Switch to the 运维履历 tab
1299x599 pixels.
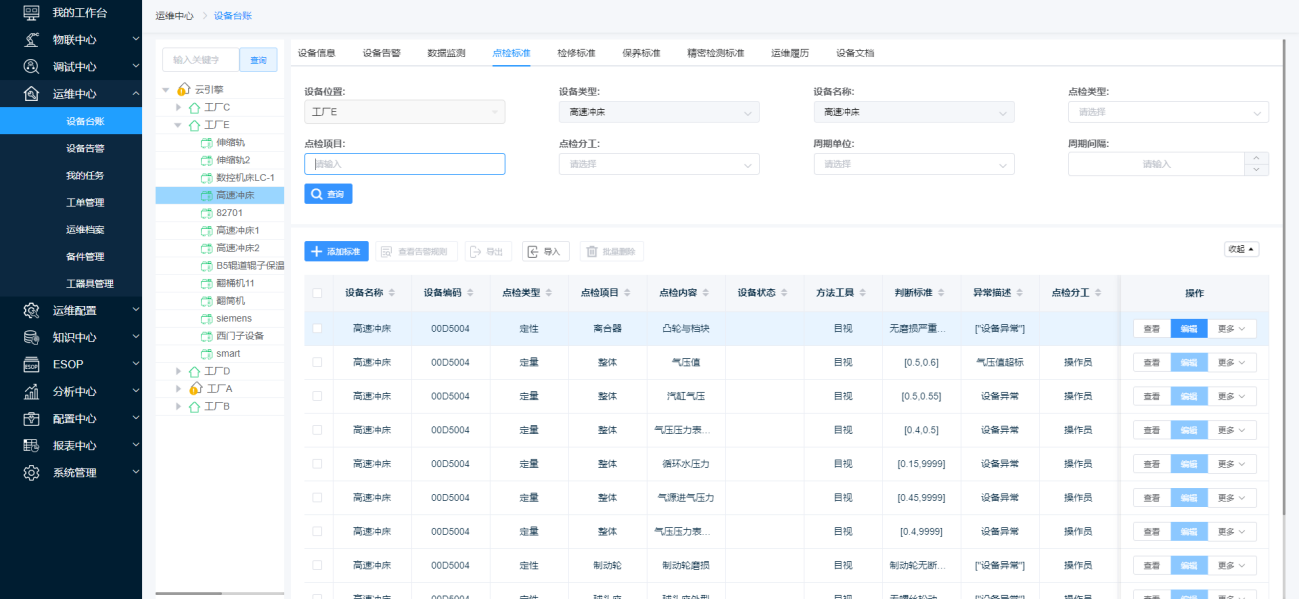[790, 53]
